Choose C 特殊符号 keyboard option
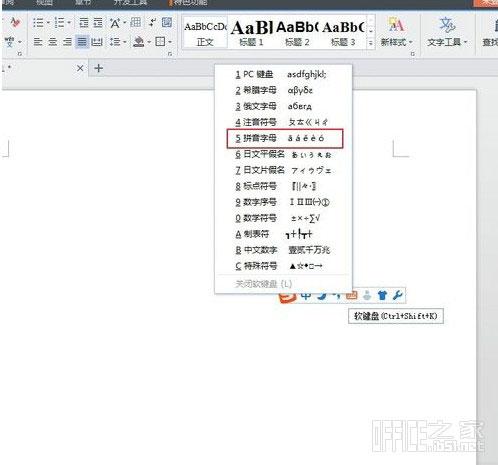The height and width of the screenshot is (465, 498). coord(283,266)
